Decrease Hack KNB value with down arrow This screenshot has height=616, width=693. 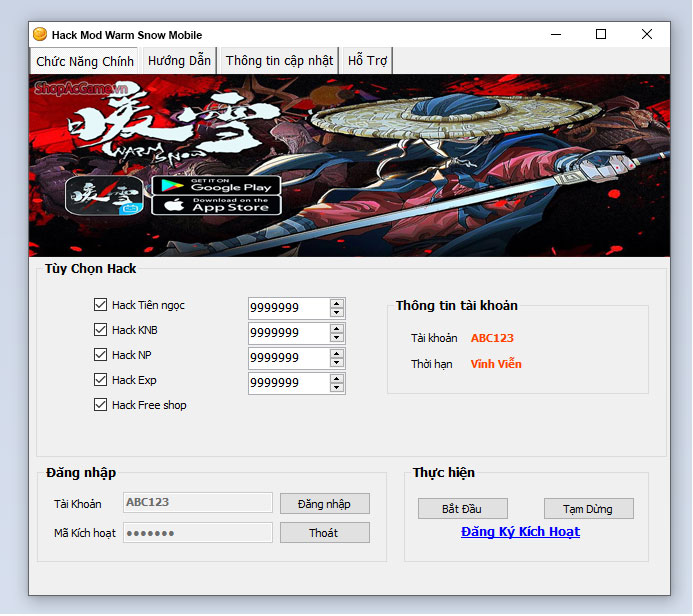[337, 338]
